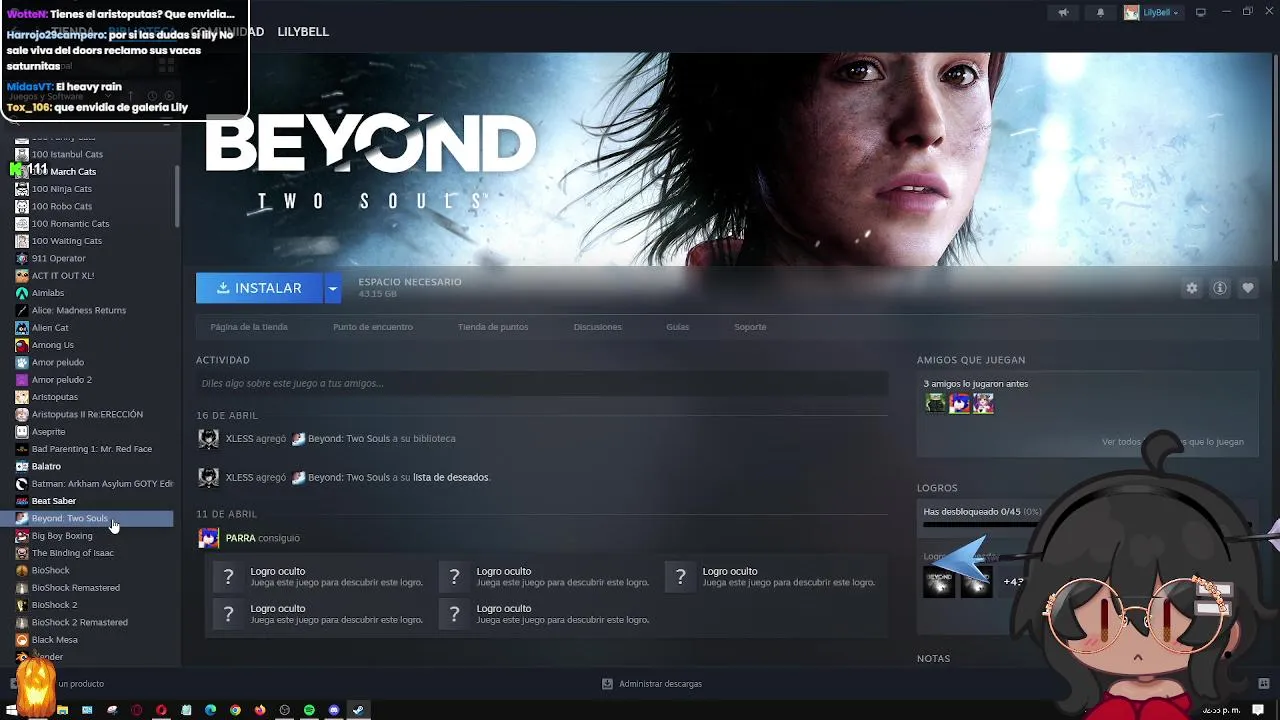Click BioShock Remastered game icon
Viewport: 1280px width, 720px height.
point(22,588)
